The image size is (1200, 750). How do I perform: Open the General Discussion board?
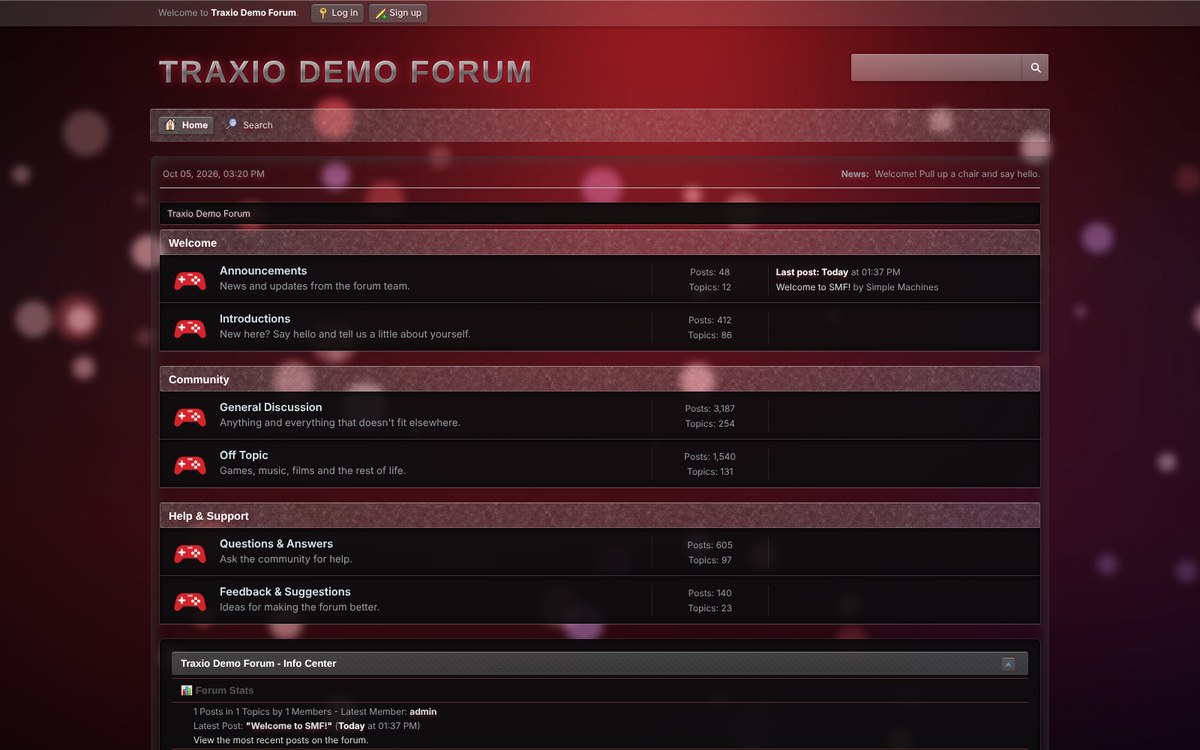click(x=271, y=407)
